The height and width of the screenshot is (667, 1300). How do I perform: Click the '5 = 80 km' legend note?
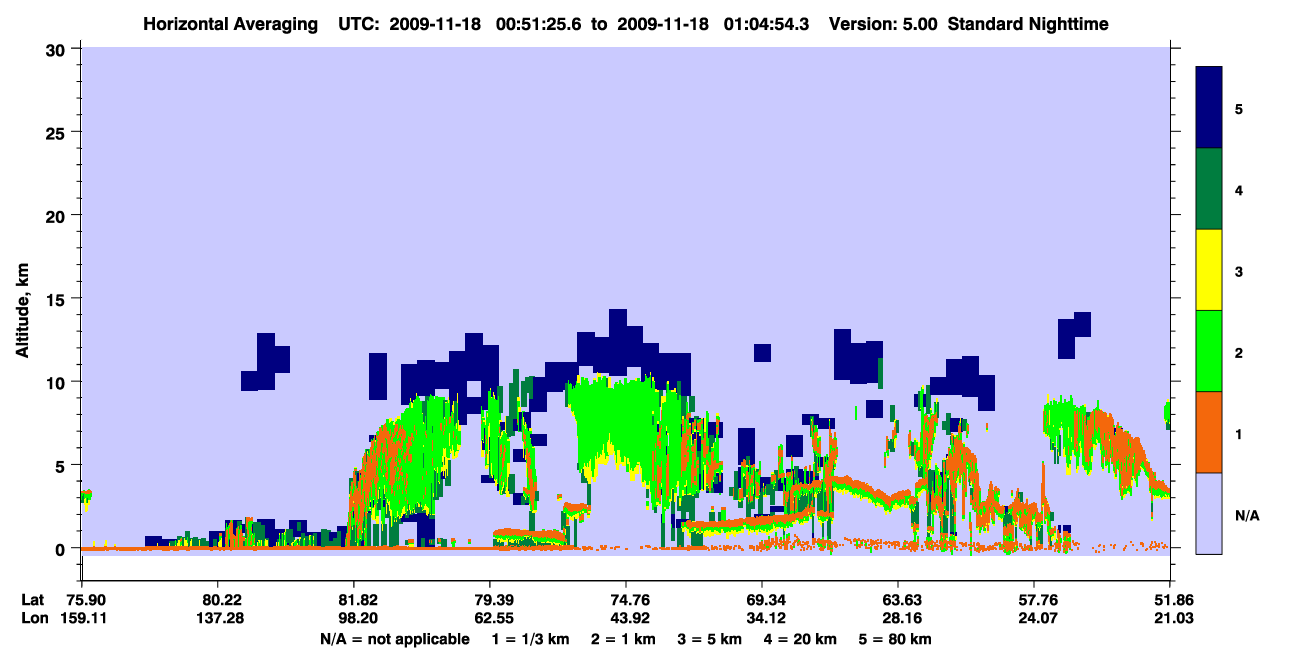(896, 639)
